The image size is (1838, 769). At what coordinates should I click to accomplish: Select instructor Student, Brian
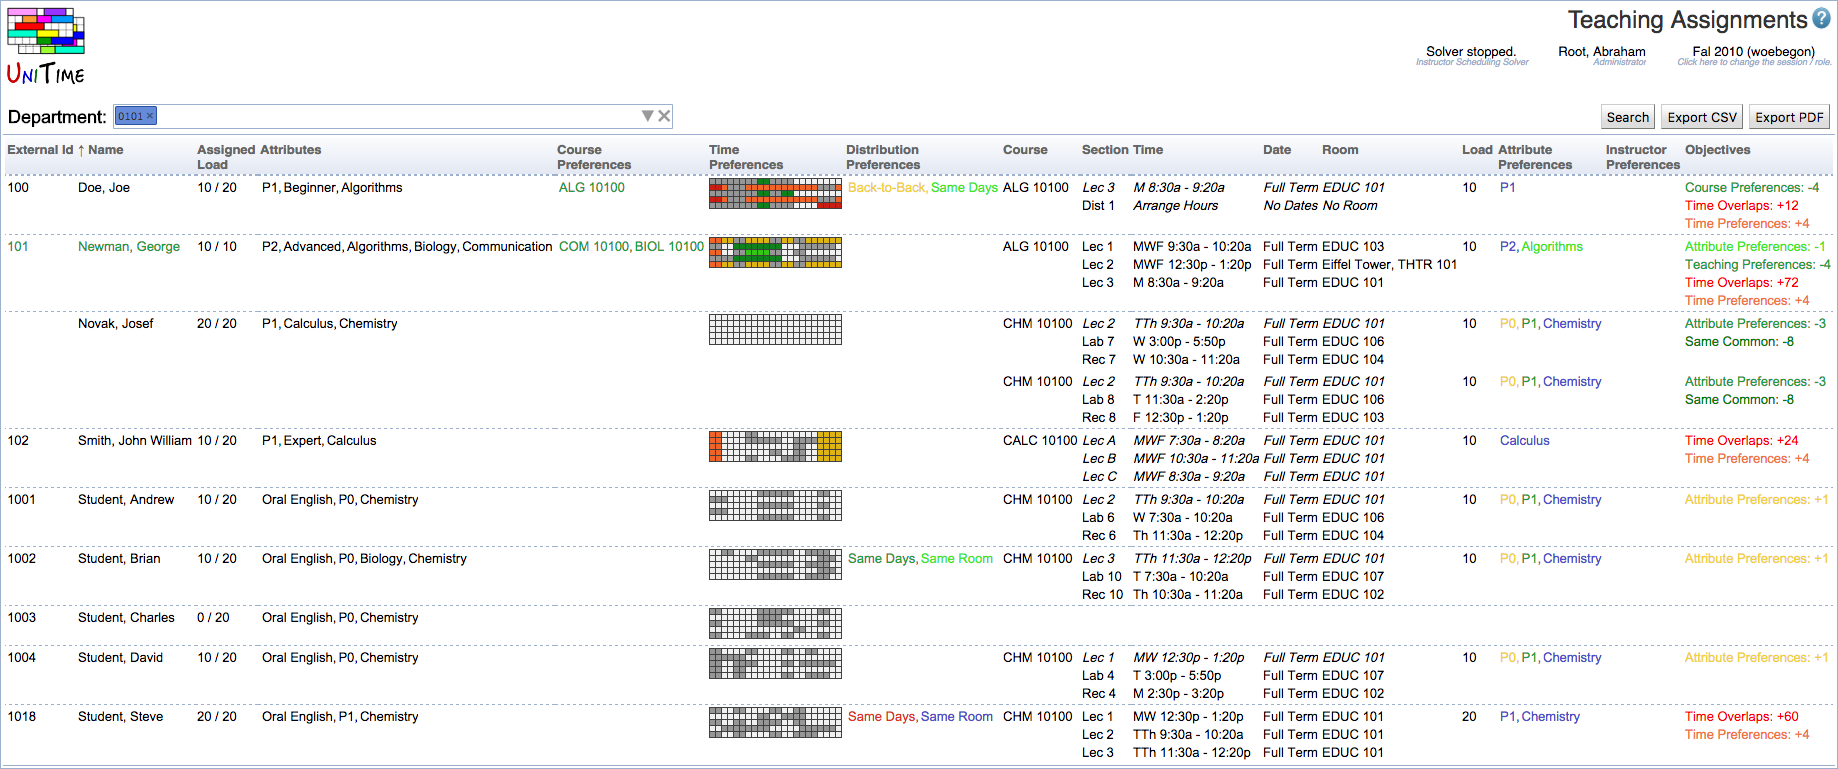[119, 558]
